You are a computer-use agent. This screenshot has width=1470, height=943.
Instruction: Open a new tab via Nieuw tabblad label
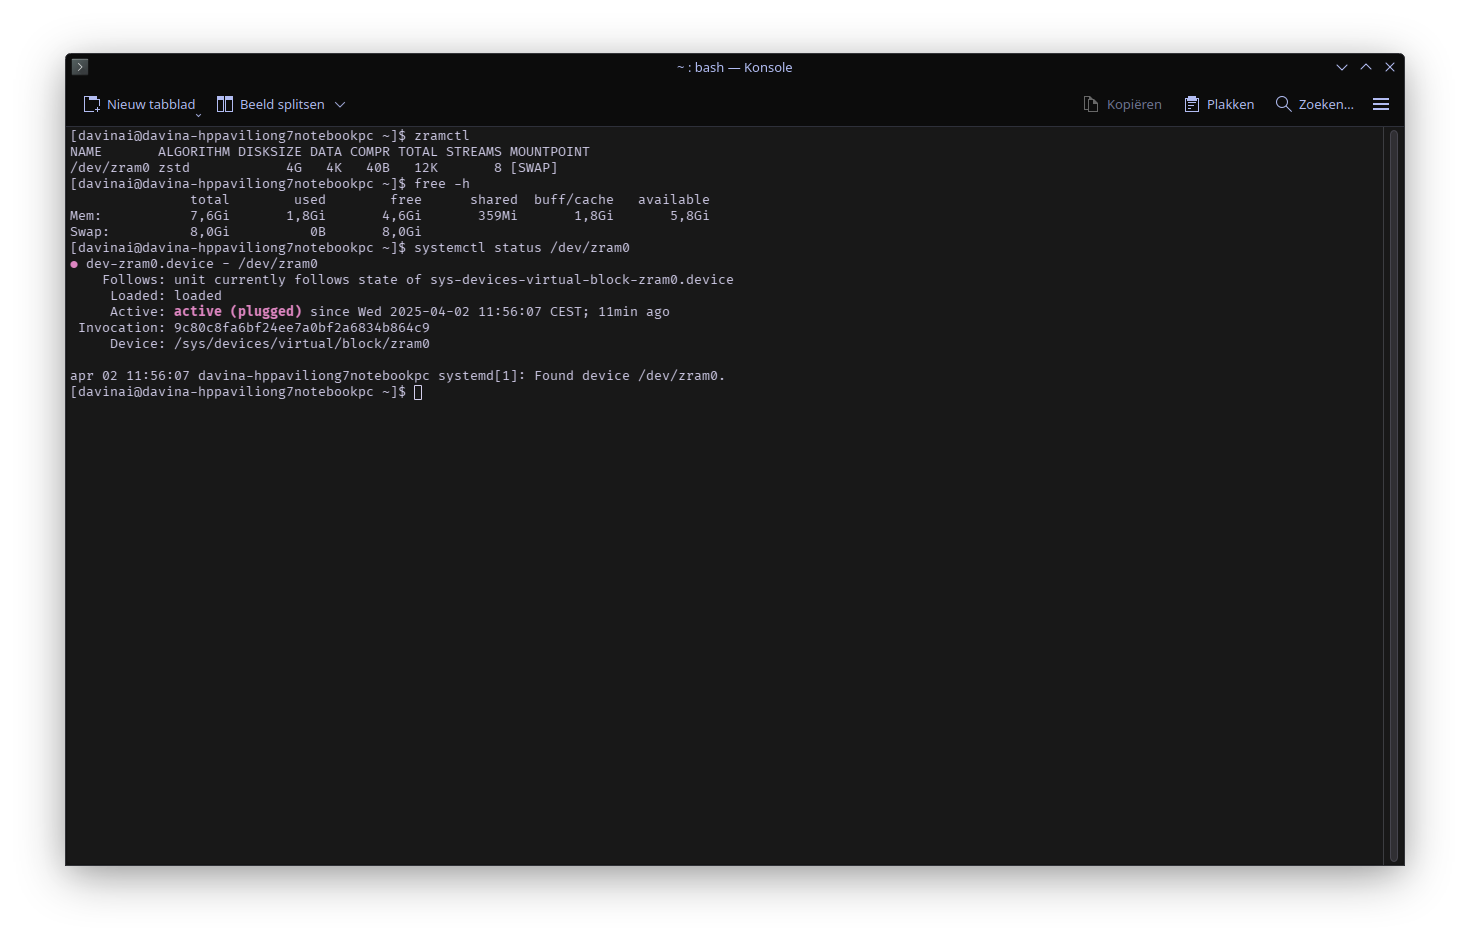tap(151, 104)
